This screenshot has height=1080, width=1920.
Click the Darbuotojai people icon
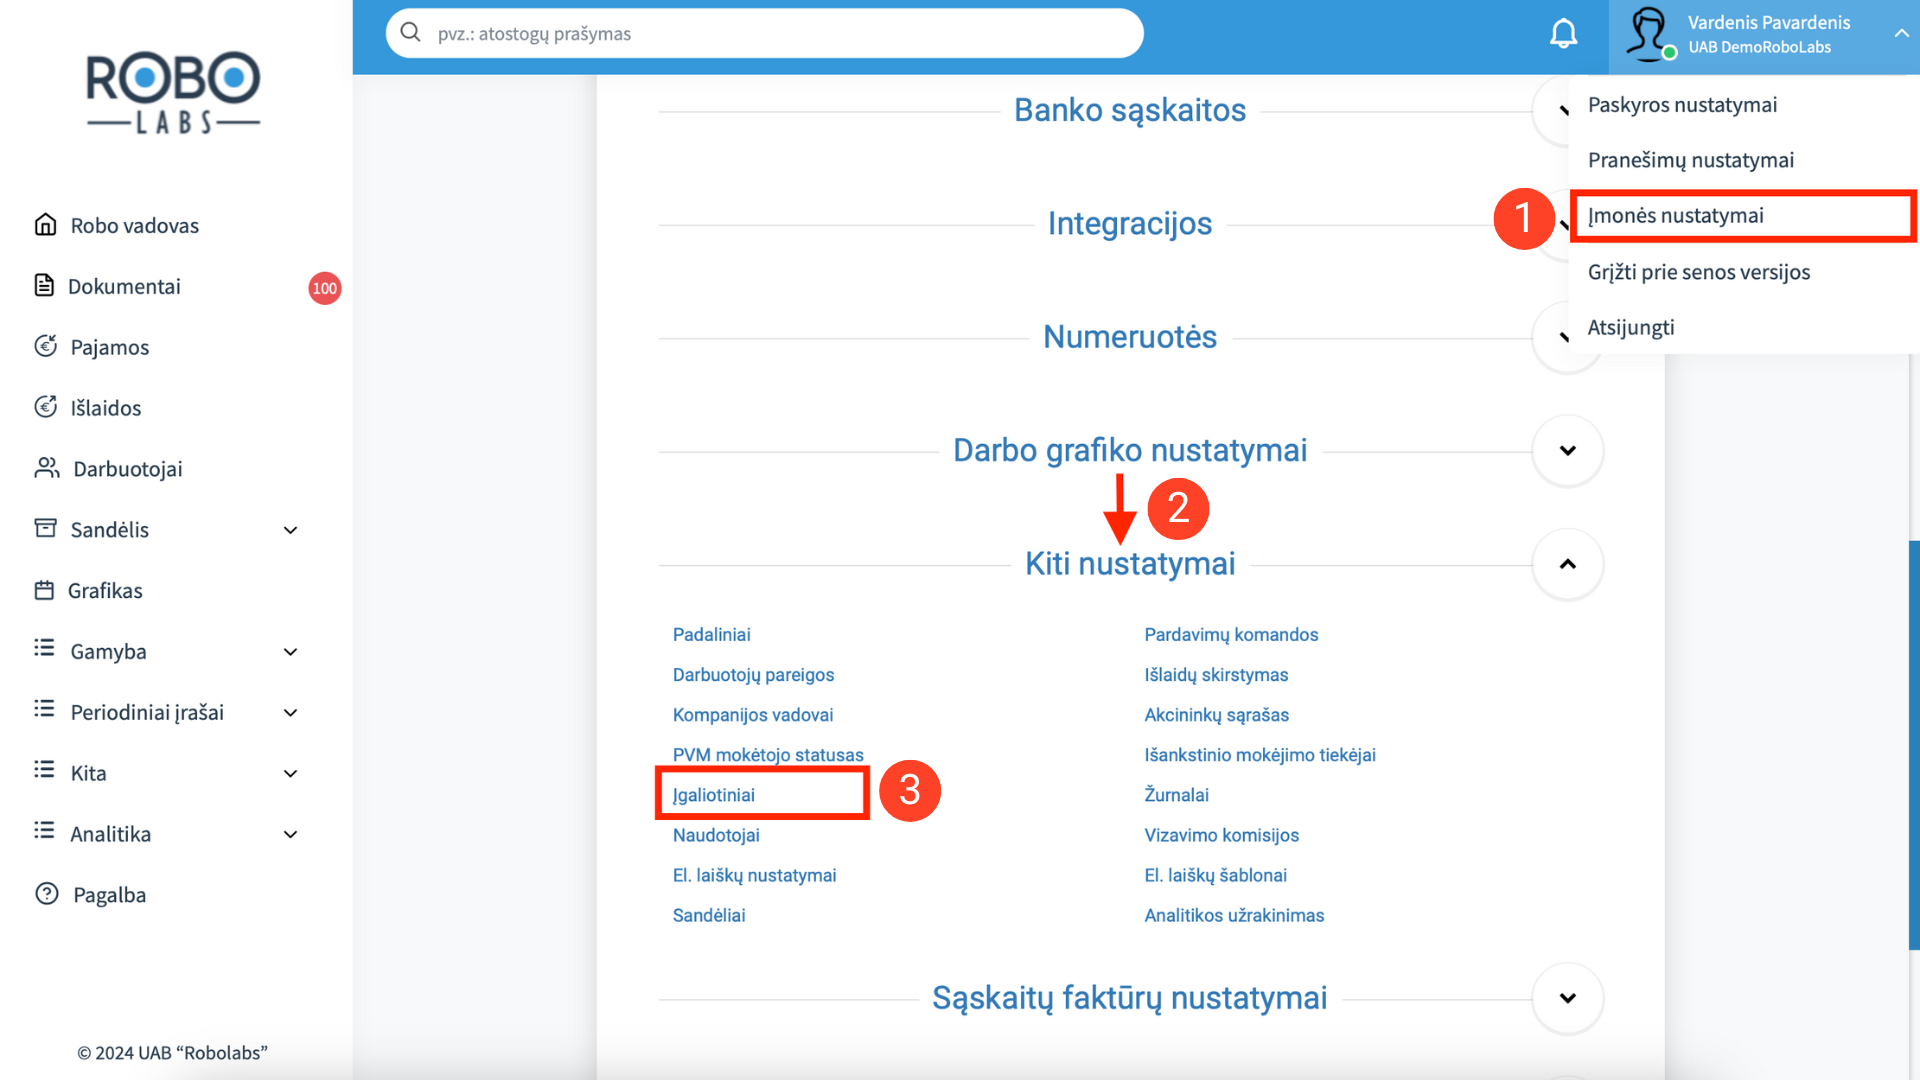[x=47, y=468]
